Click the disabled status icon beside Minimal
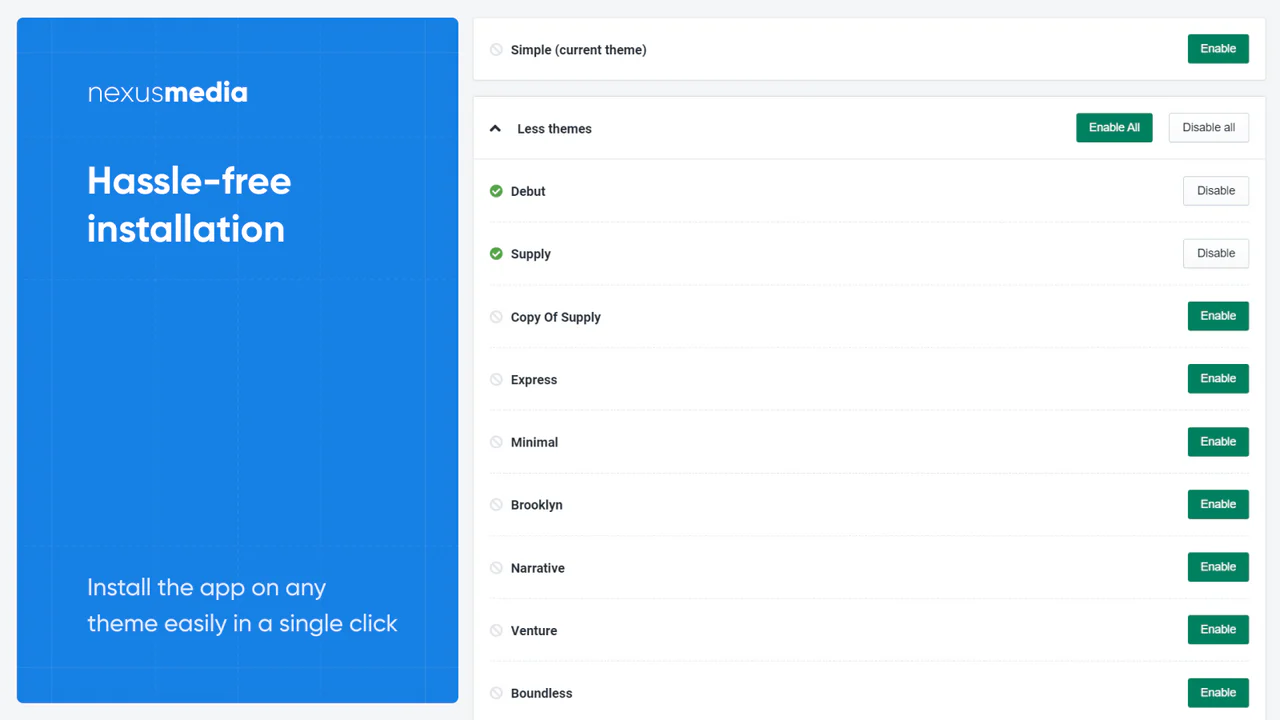Viewport: 1280px width, 720px height. point(496,442)
